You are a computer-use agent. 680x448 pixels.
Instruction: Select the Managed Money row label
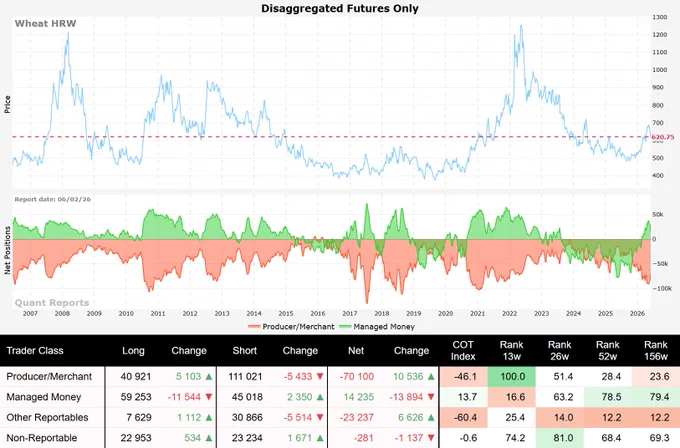(x=44, y=397)
